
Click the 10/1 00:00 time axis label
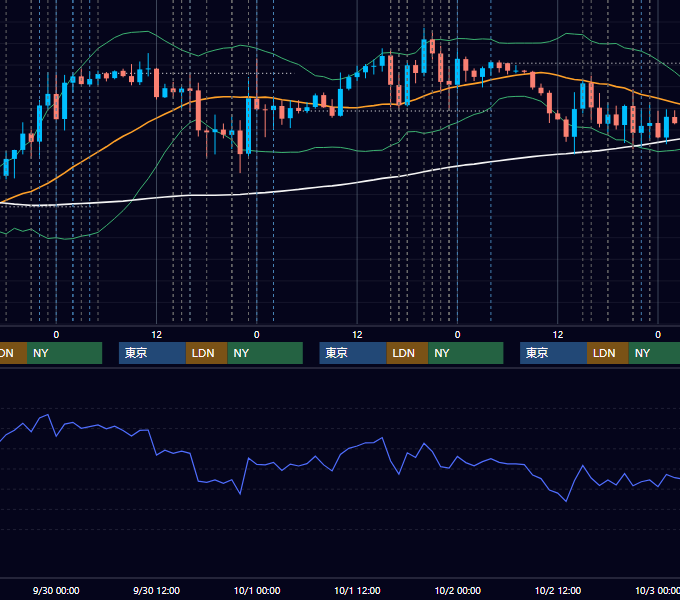[x=257, y=590]
